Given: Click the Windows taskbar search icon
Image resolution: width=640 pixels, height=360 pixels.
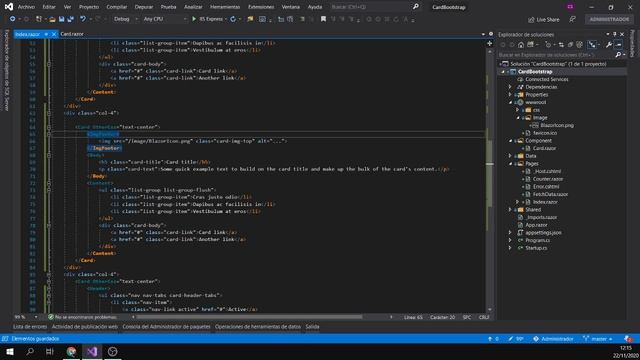Looking at the screenshot, I should pos(30,351).
